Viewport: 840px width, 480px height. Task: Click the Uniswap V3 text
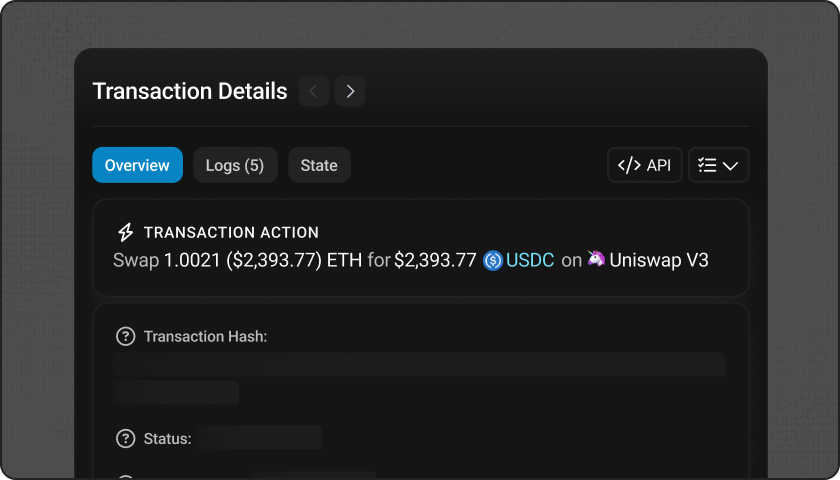tap(659, 260)
